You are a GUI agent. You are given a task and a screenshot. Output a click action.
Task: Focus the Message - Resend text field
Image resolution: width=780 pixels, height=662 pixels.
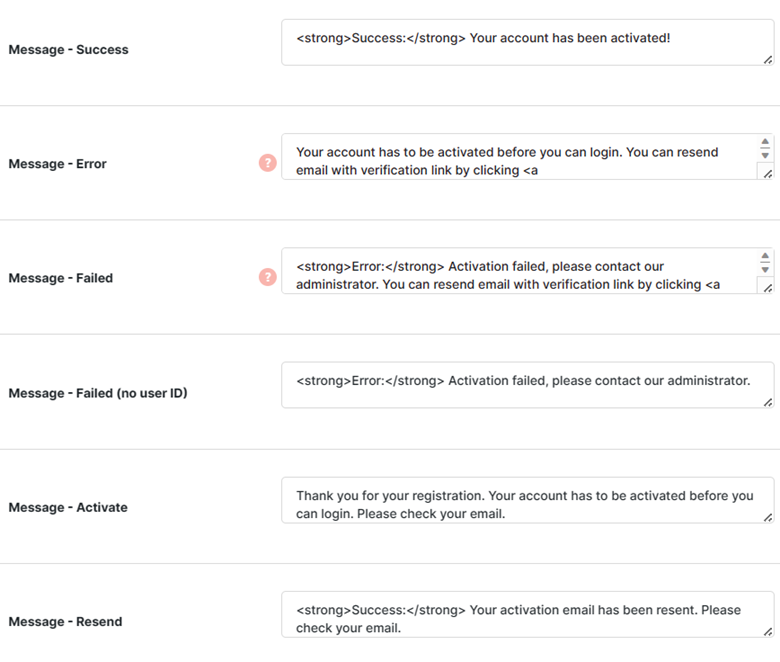tap(527, 614)
